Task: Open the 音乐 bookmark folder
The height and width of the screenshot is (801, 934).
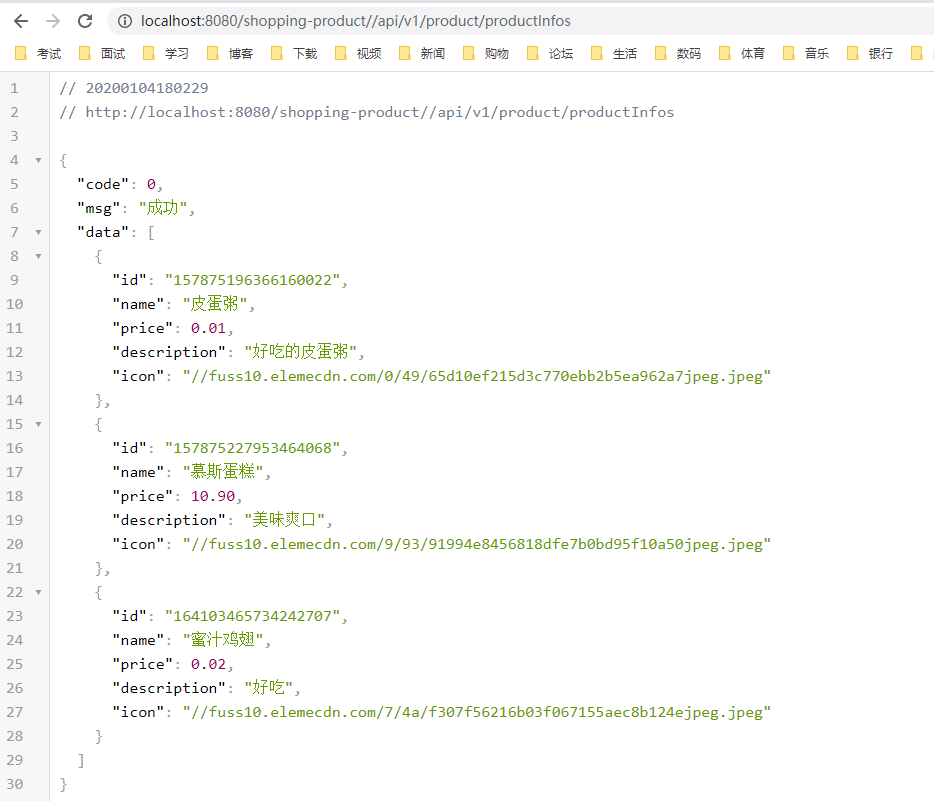Action: tap(805, 54)
